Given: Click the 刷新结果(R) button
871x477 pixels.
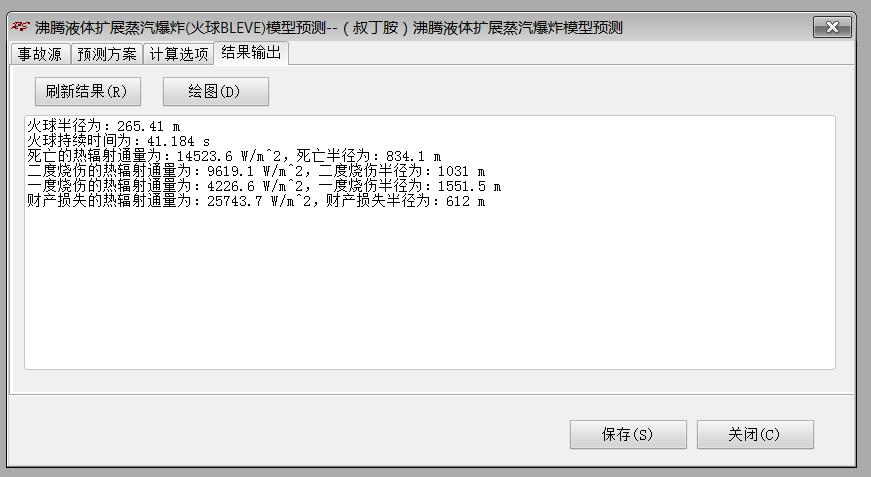Looking at the screenshot, I should tap(88, 92).
